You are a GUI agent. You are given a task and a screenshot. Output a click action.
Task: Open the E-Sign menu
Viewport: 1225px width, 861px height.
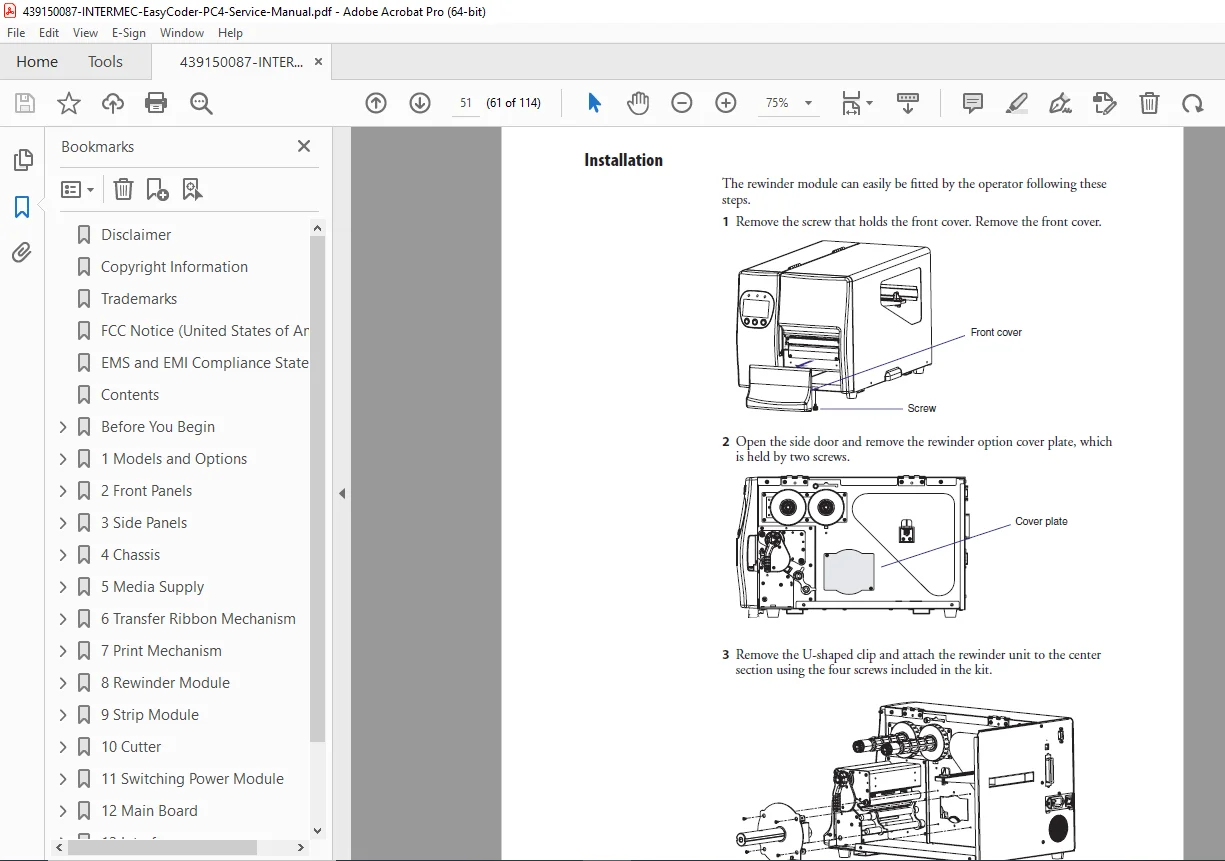coord(129,32)
